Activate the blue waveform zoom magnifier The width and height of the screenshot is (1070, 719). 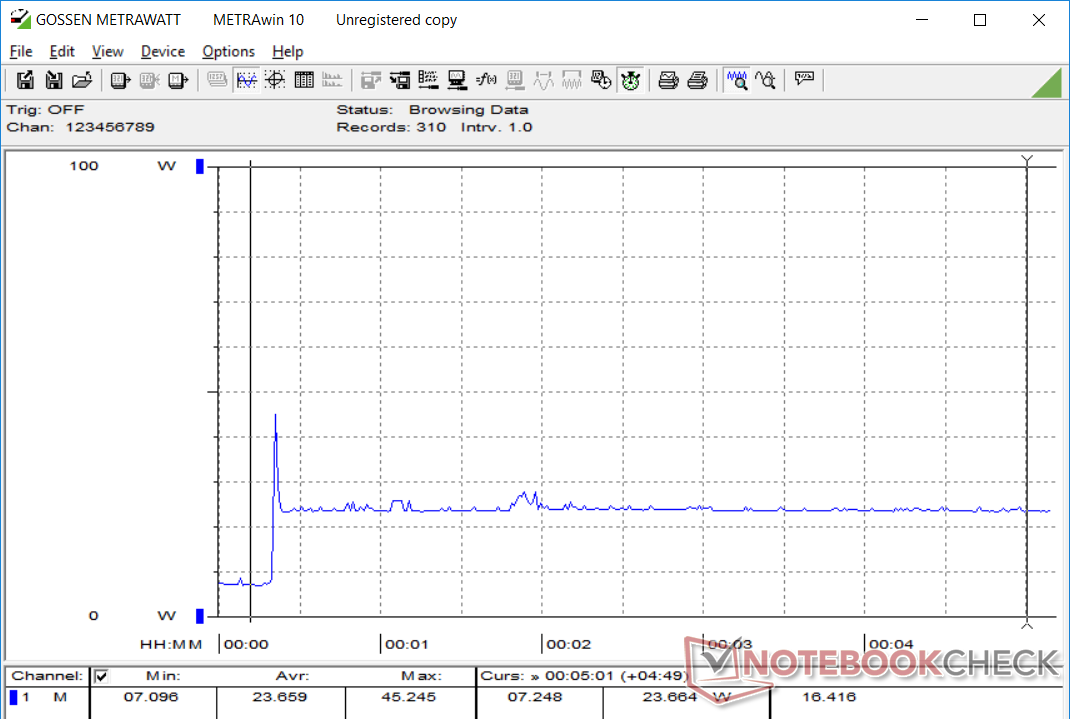pyautogui.click(x=737, y=80)
